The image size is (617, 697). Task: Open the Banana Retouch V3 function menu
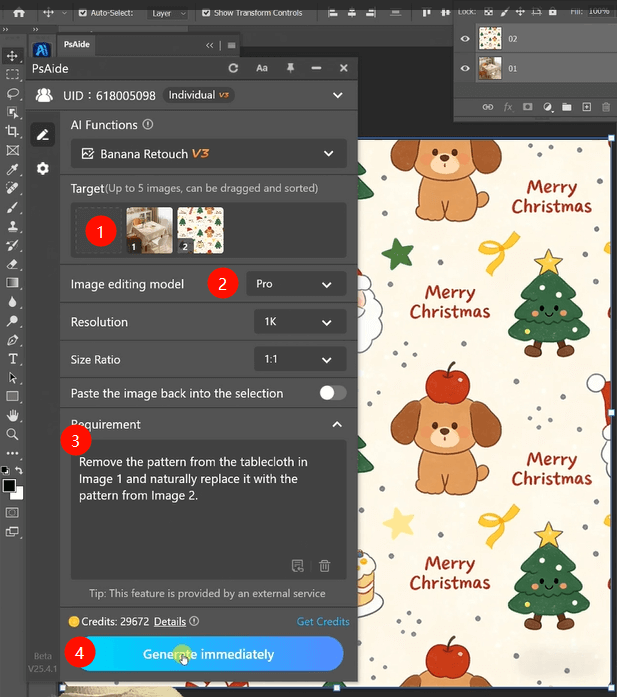click(x=209, y=154)
